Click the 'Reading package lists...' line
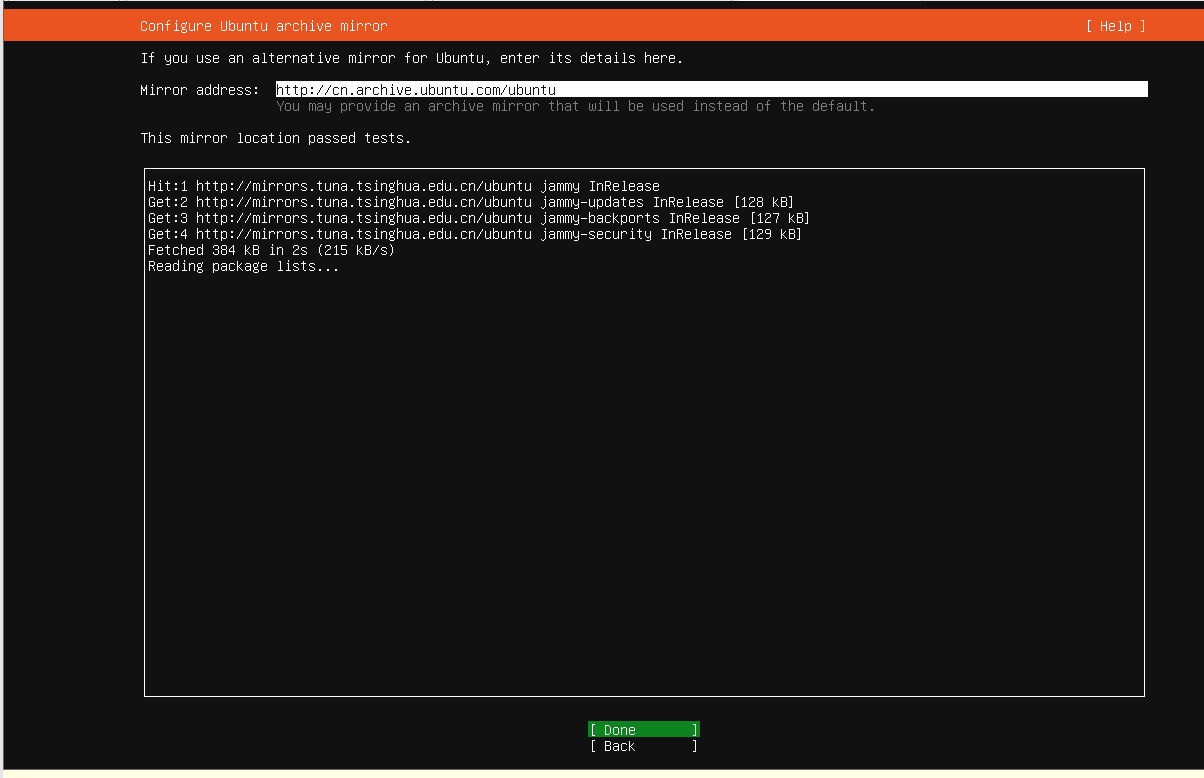 tap(245, 266)
